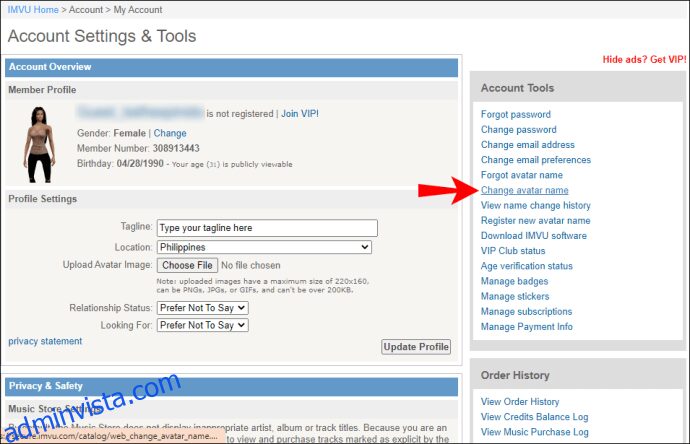The image size is (690, 444).
Task: Click the Order History heading
Action: (515, 375)
